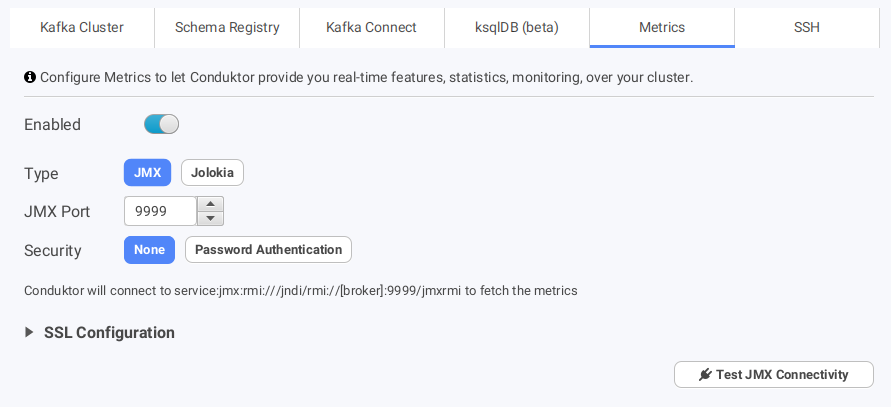Click the info icon beside Configure Metrics
The height and width of the screenshot is (407, 891).
(30, 77)
